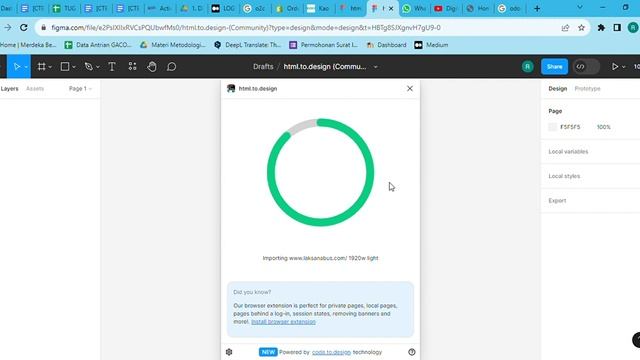The image size is (640, 360).
Task: Open the tab search chevron
Action: 580,7
